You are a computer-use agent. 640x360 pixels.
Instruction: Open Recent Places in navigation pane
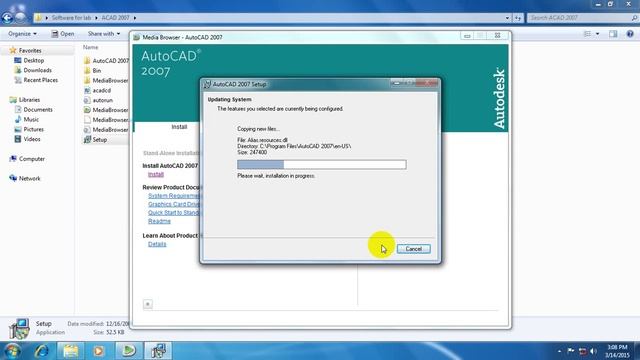[40, 80]
